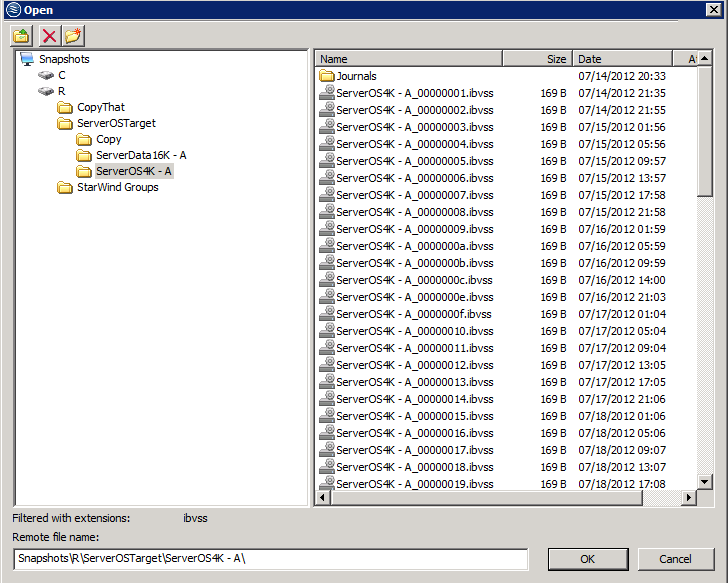Click the snapshot icon of A_00000003.ibvss

click(327, 126)
